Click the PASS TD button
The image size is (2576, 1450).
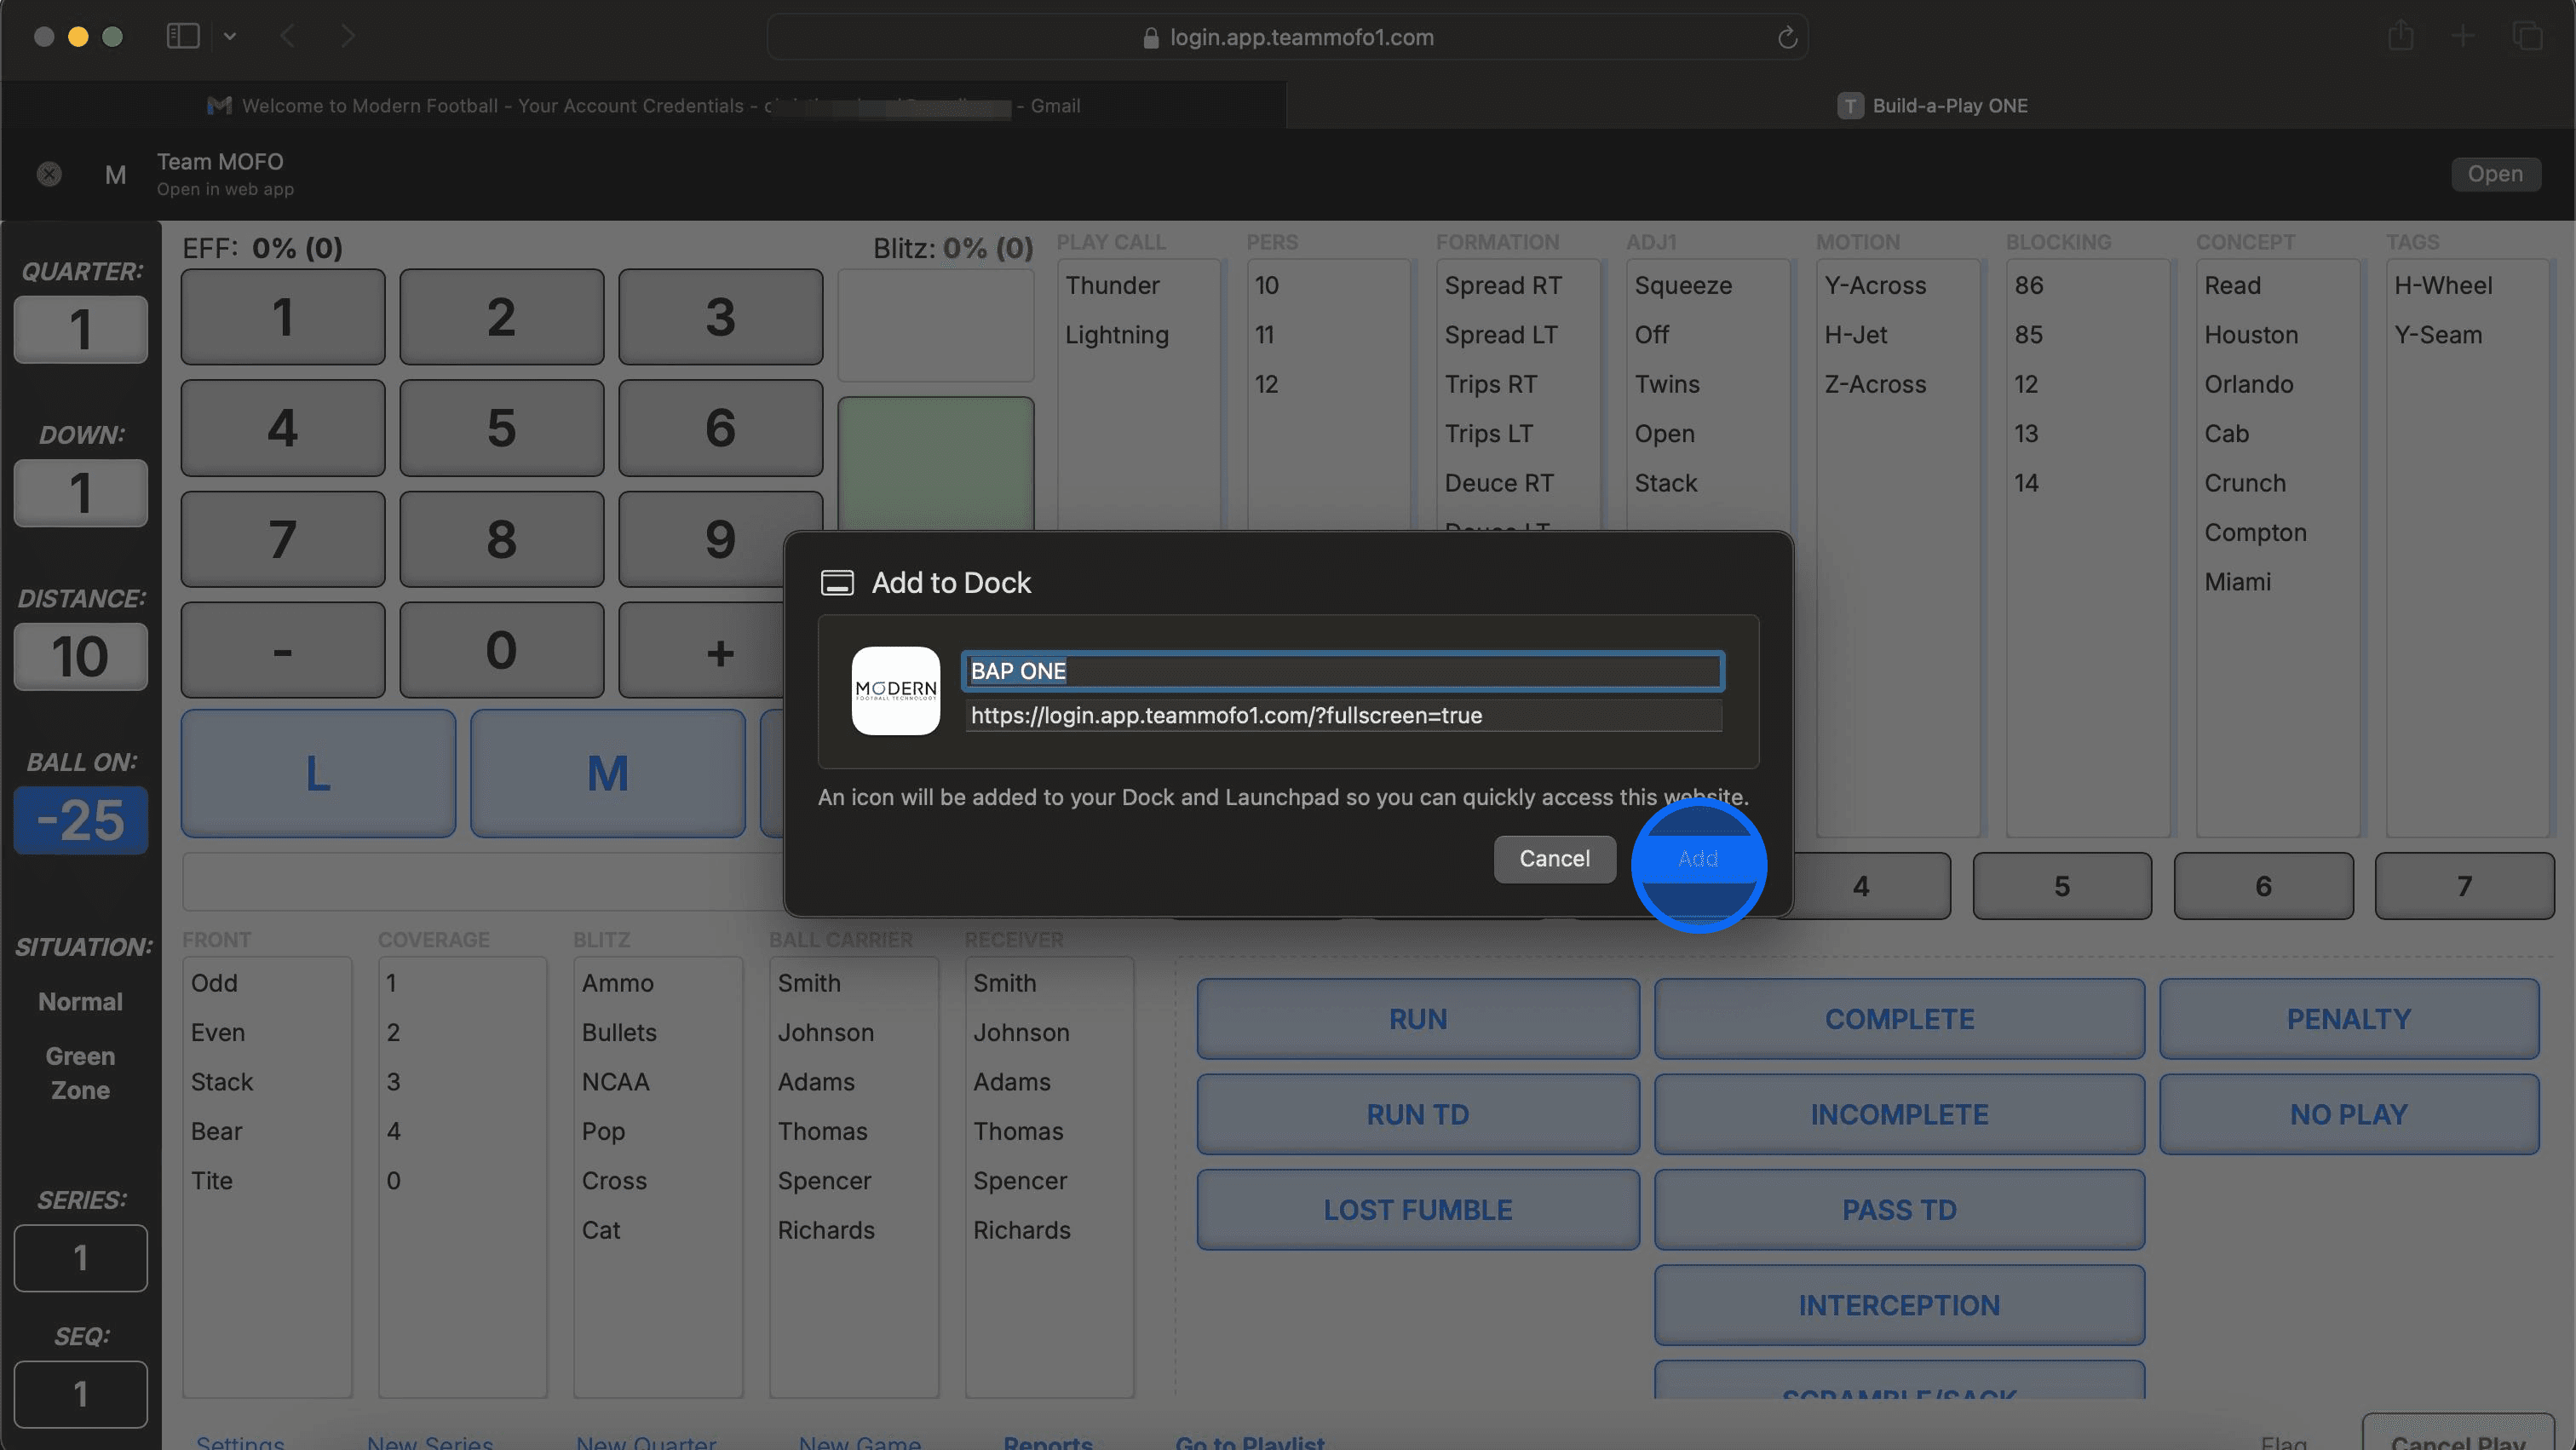1899,1210
